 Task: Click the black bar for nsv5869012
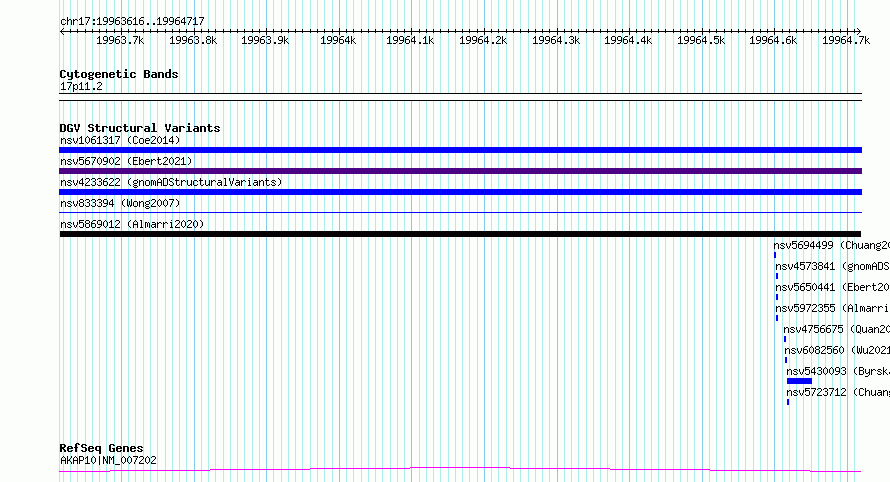pyautogui.click(x=460, y=234)
